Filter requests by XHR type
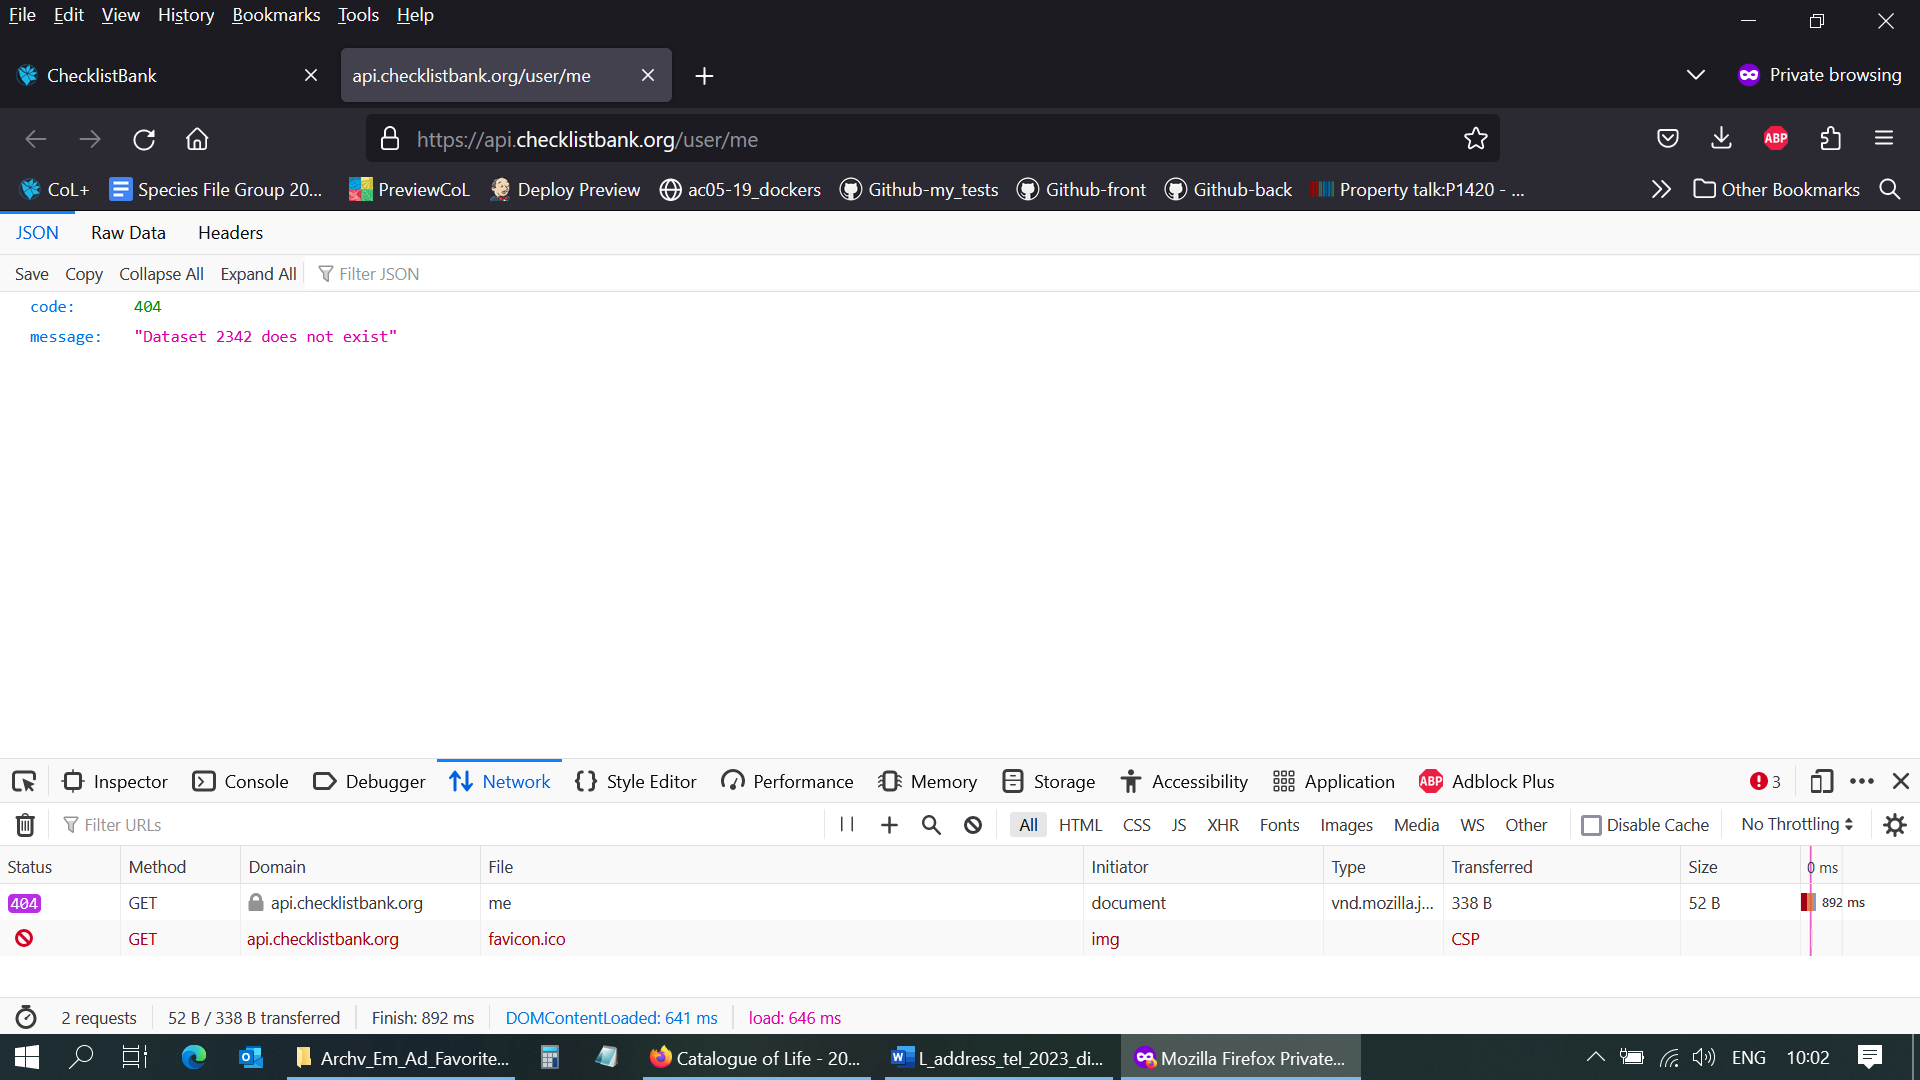 (x=1222, y=825)
